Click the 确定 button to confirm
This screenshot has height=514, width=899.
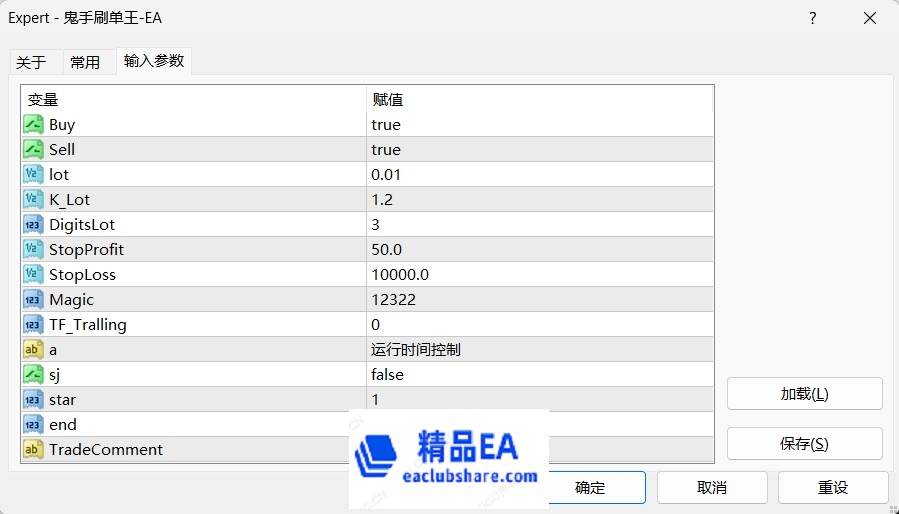pos(591,488)
